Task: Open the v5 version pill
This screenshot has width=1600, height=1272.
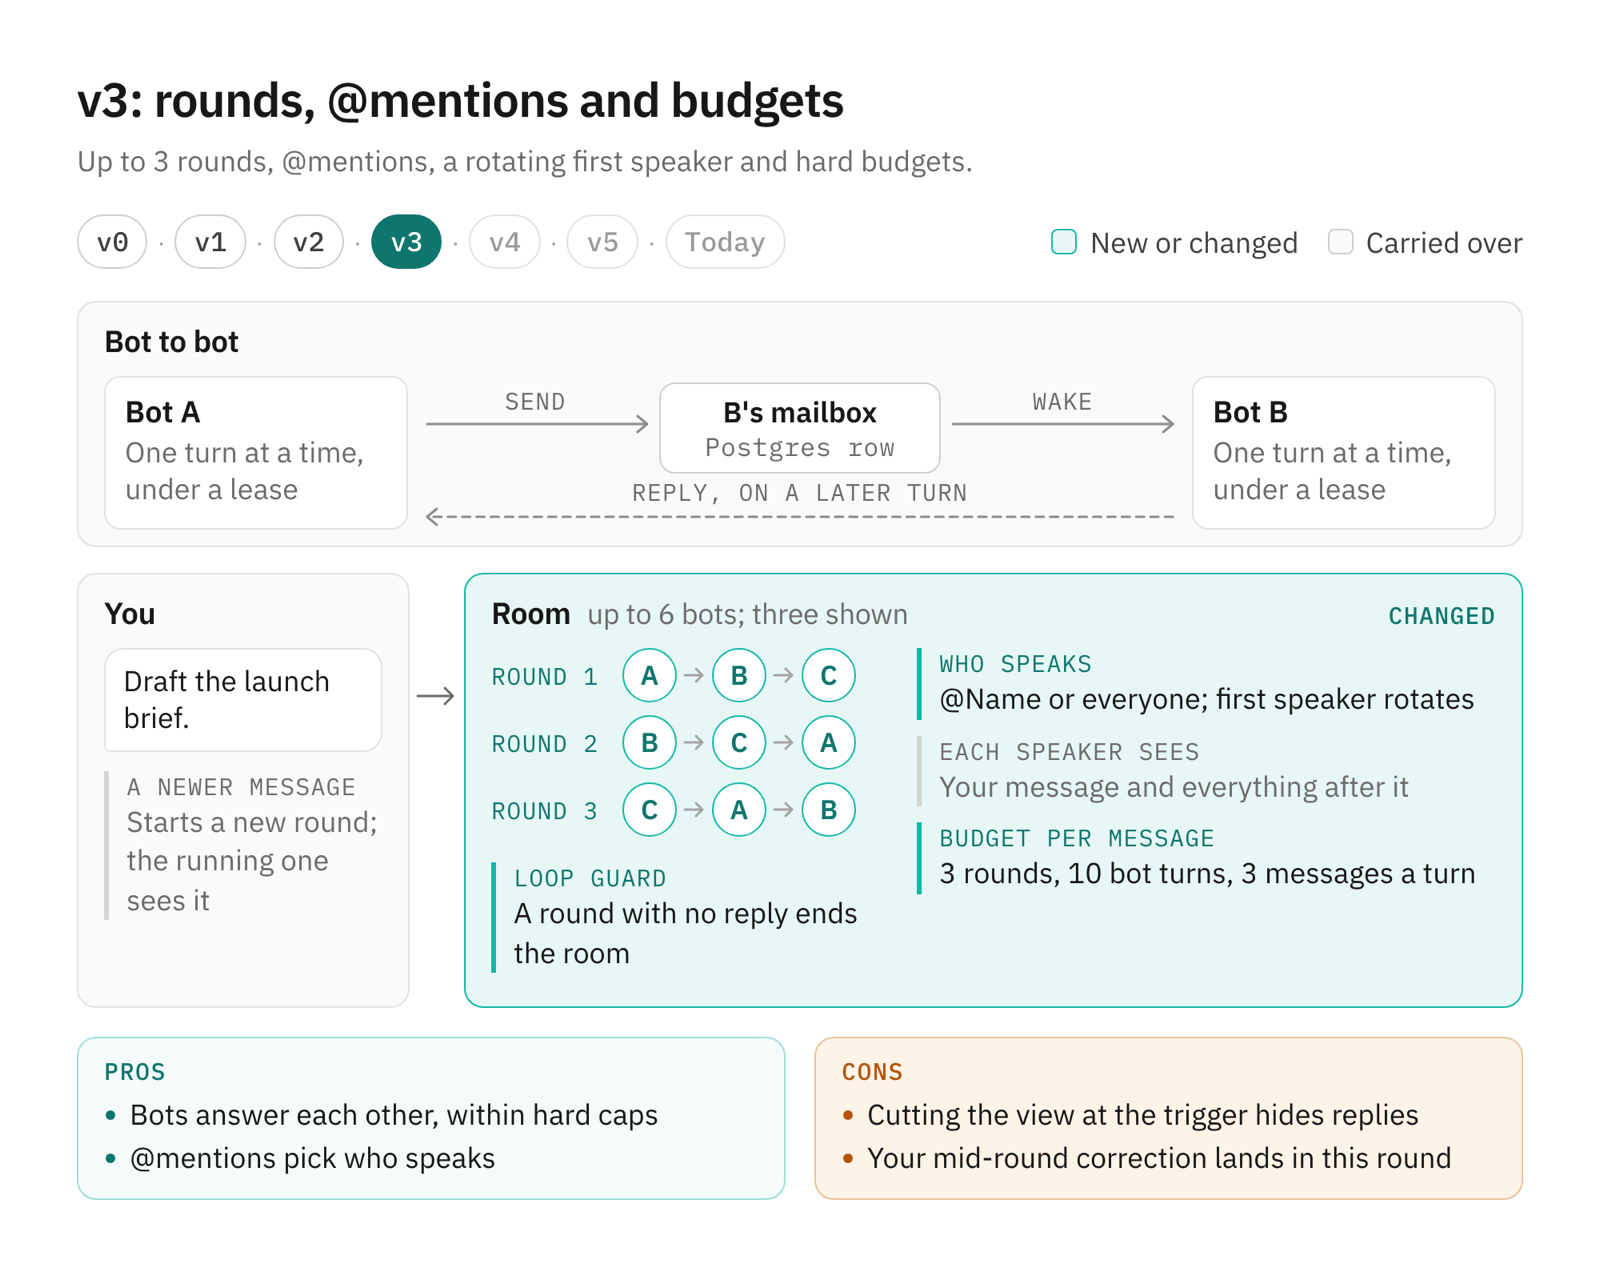Action: pyautogui.click(x=602, y=242)
